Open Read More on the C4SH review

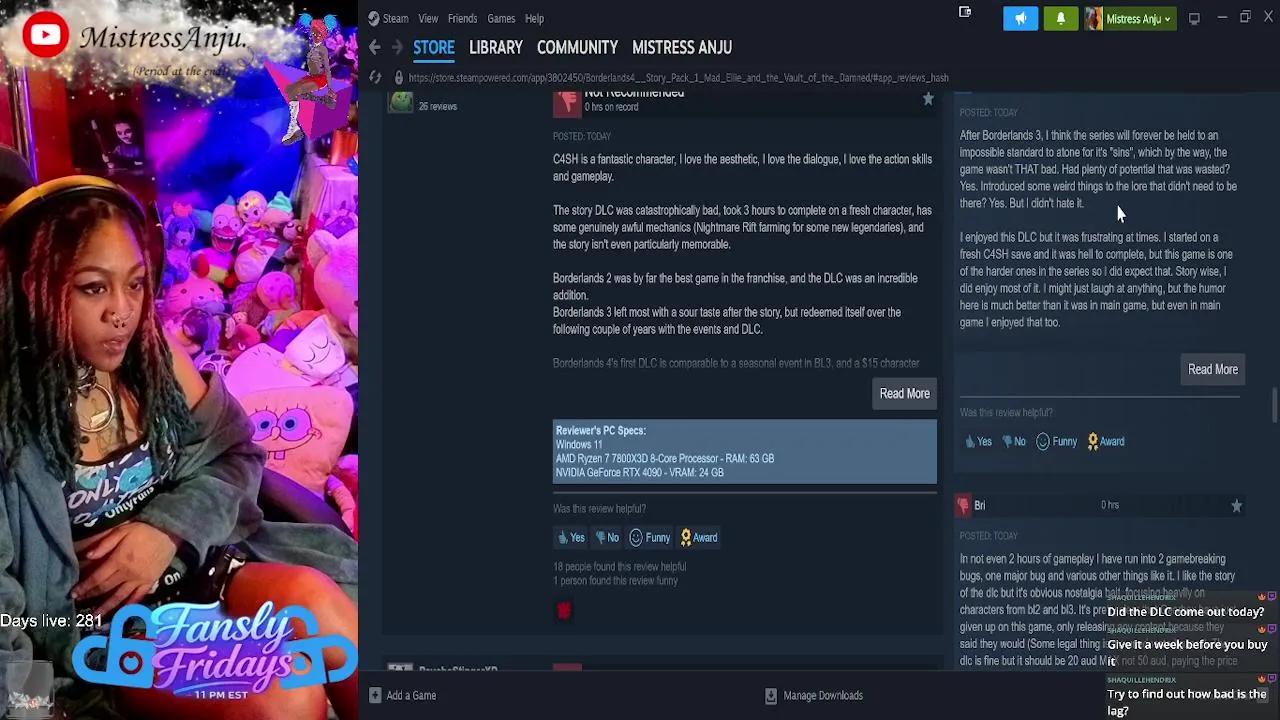coord(904,393)
